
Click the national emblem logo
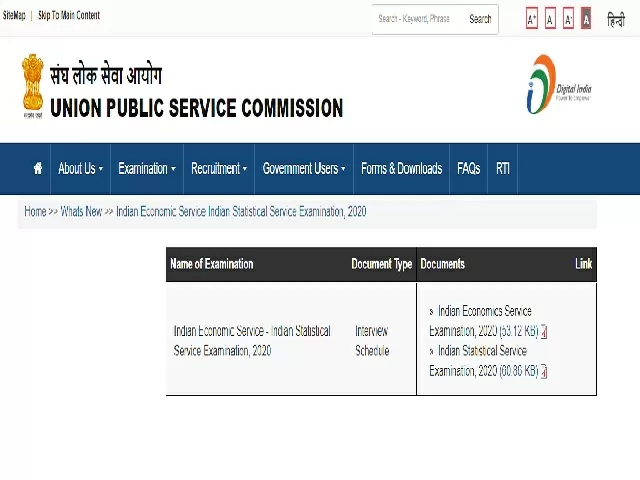(x=33, y=86)
